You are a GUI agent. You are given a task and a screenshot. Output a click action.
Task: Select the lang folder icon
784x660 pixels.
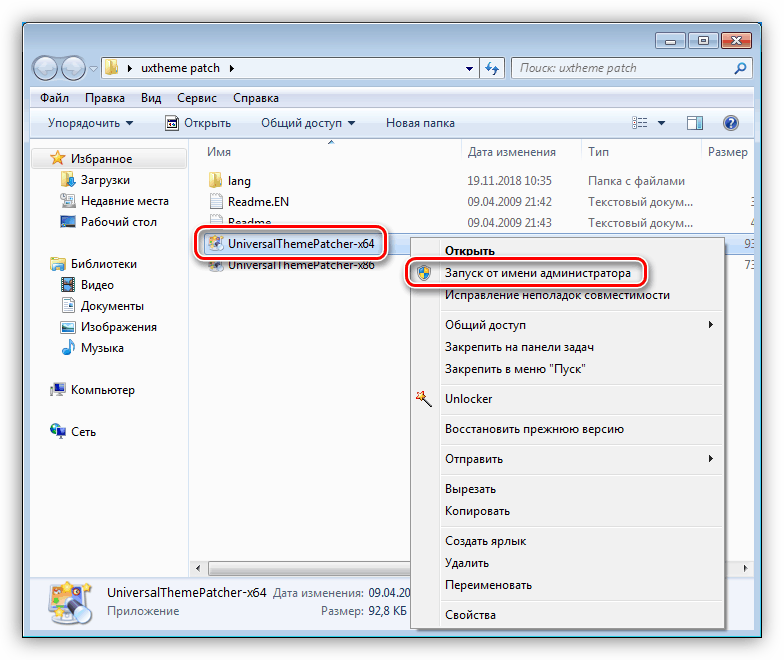(216, 180)
